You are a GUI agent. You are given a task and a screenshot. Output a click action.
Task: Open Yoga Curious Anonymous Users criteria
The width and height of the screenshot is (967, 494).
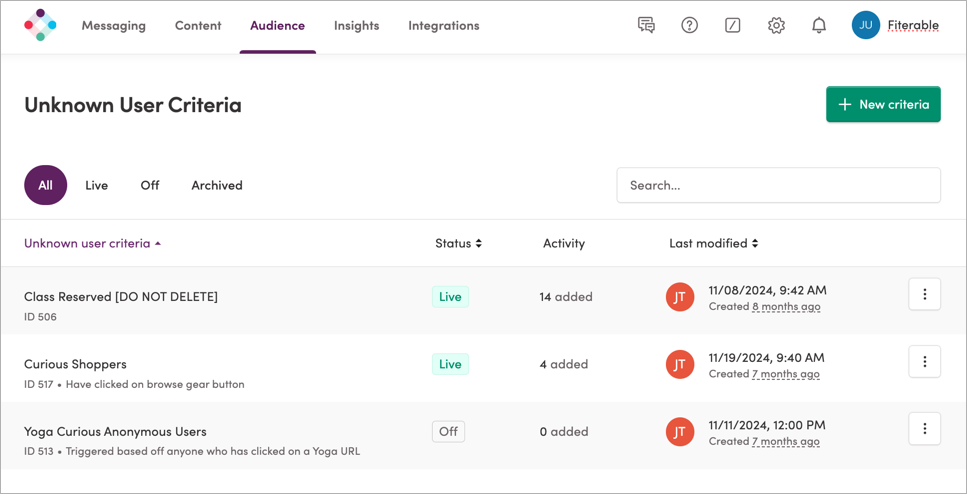pos(115,431)
